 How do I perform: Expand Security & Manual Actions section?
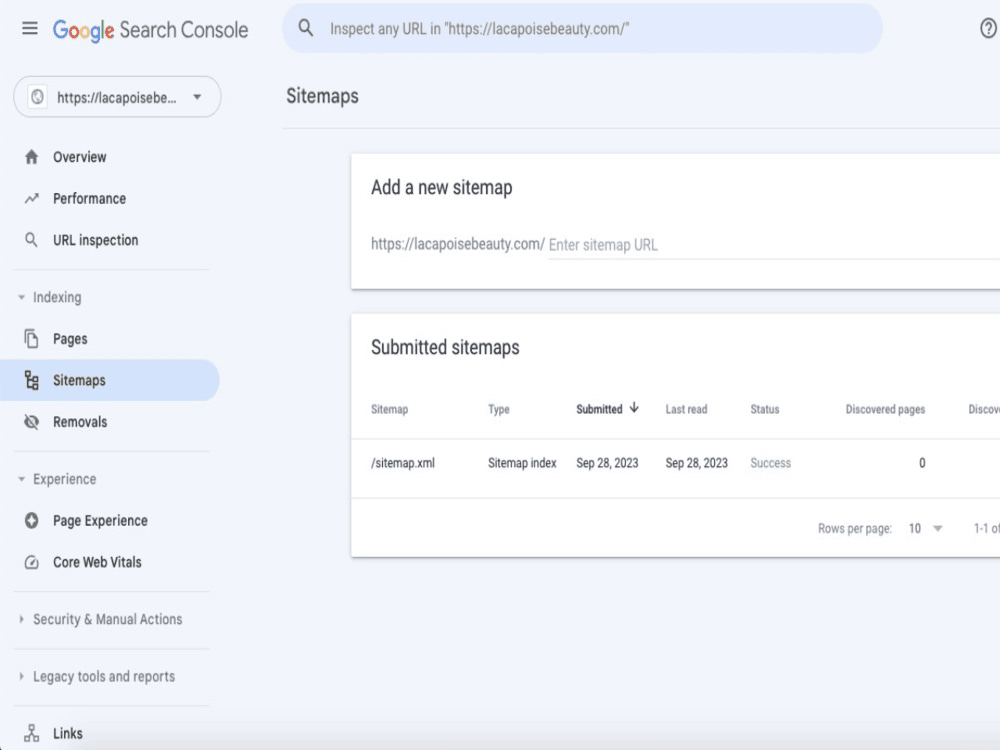pos(22,619)
